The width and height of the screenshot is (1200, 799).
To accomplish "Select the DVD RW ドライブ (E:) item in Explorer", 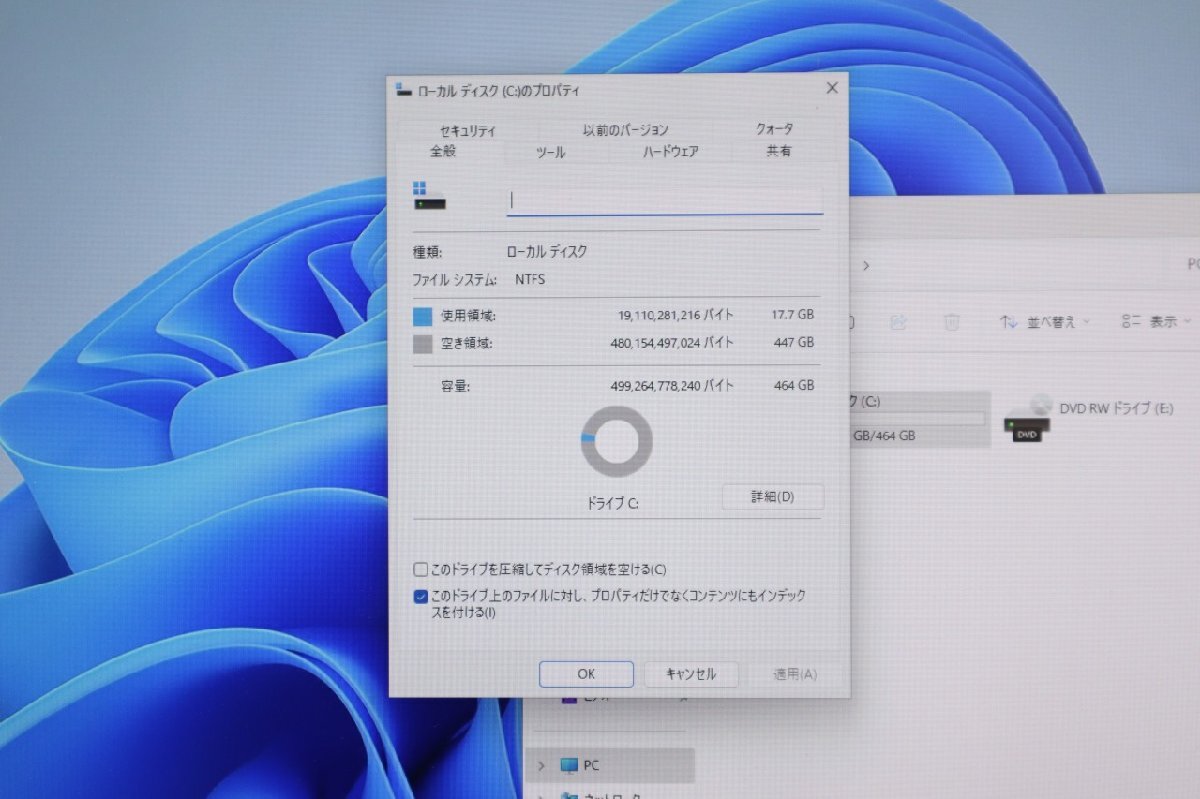I will [1091, 418].
